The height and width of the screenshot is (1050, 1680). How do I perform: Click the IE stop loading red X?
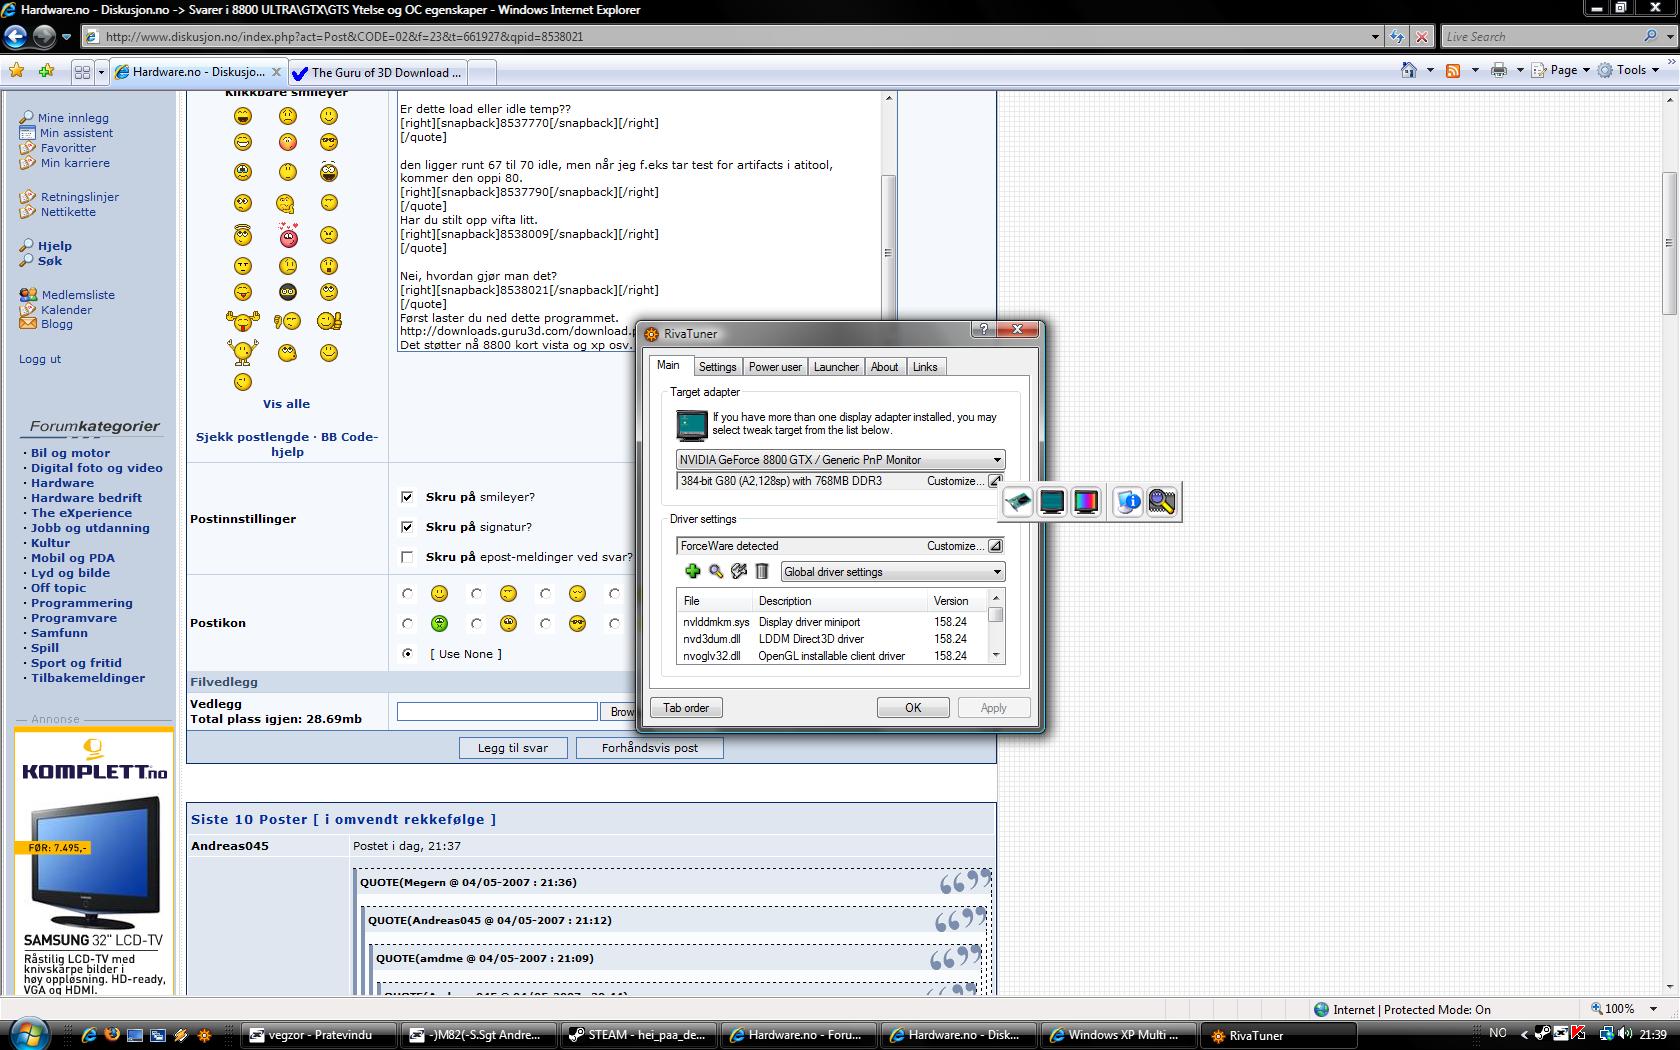(x=1421, y=37)
